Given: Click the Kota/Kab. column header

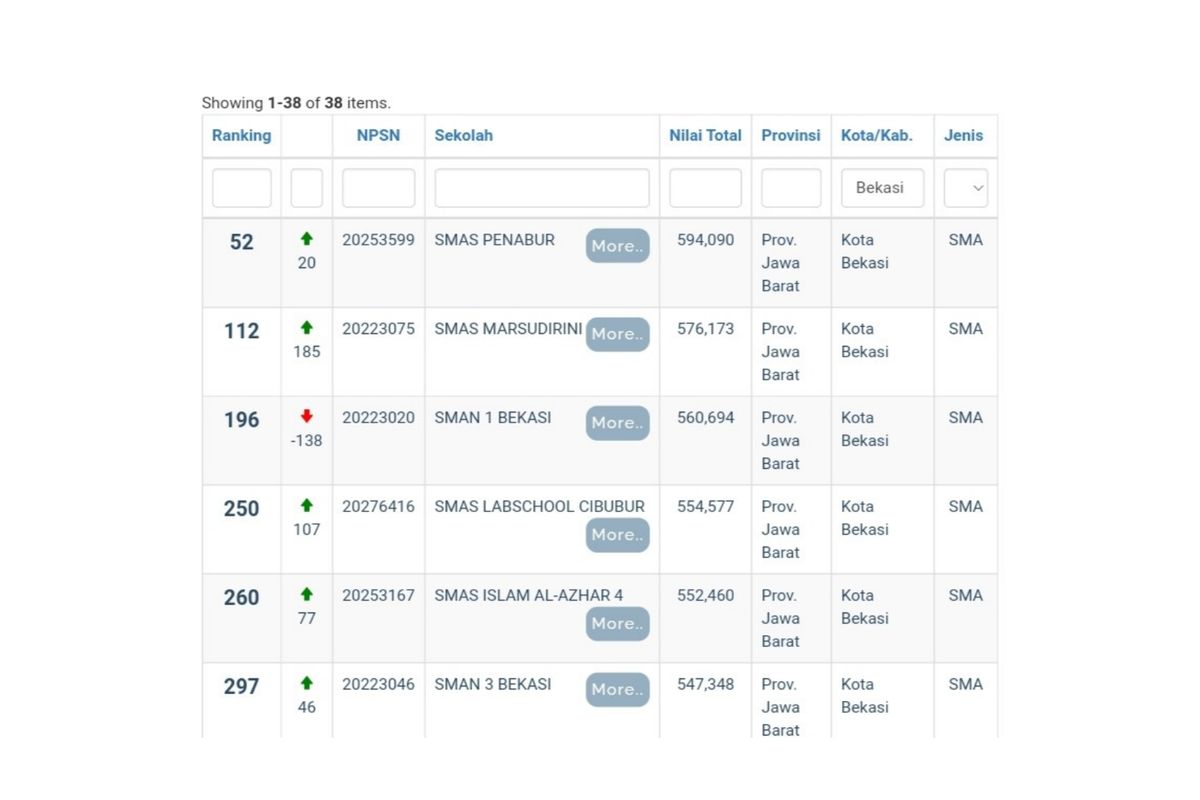Looking at the screenshot, I should pyautogui.click(x=876, y=135).
